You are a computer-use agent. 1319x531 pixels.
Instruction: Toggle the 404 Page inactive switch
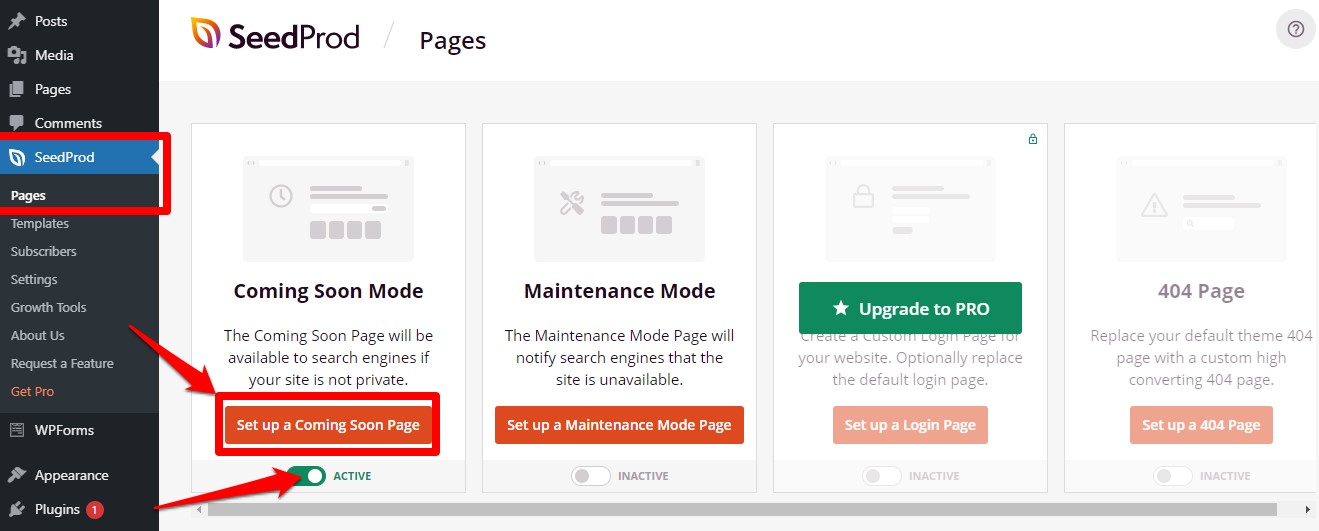click(x=1173, y=476)
